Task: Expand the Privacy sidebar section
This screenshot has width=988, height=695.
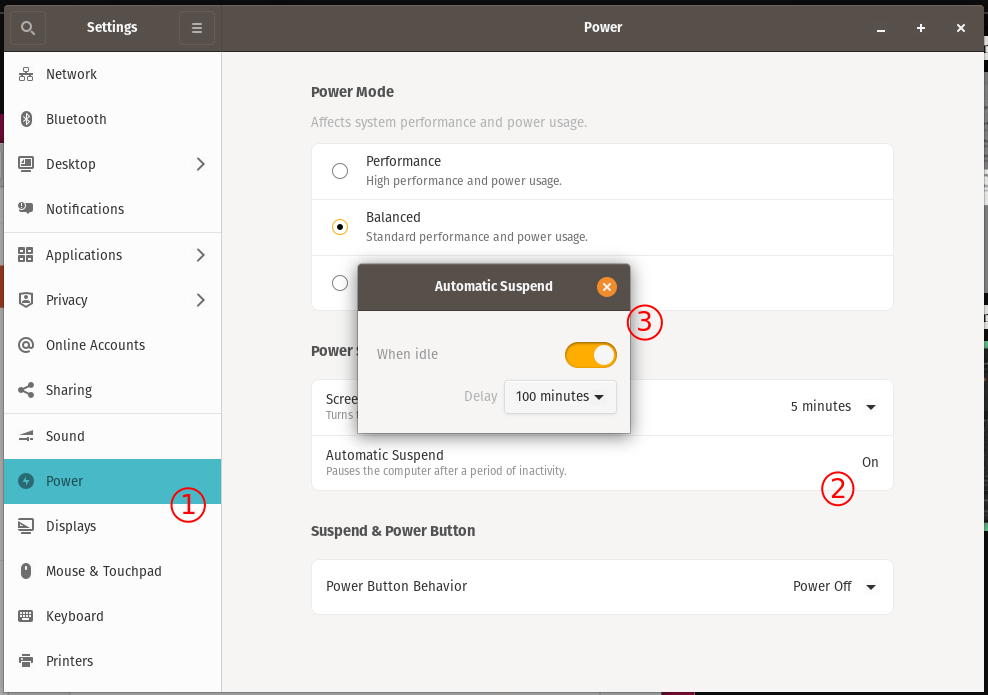Action: 200,299
